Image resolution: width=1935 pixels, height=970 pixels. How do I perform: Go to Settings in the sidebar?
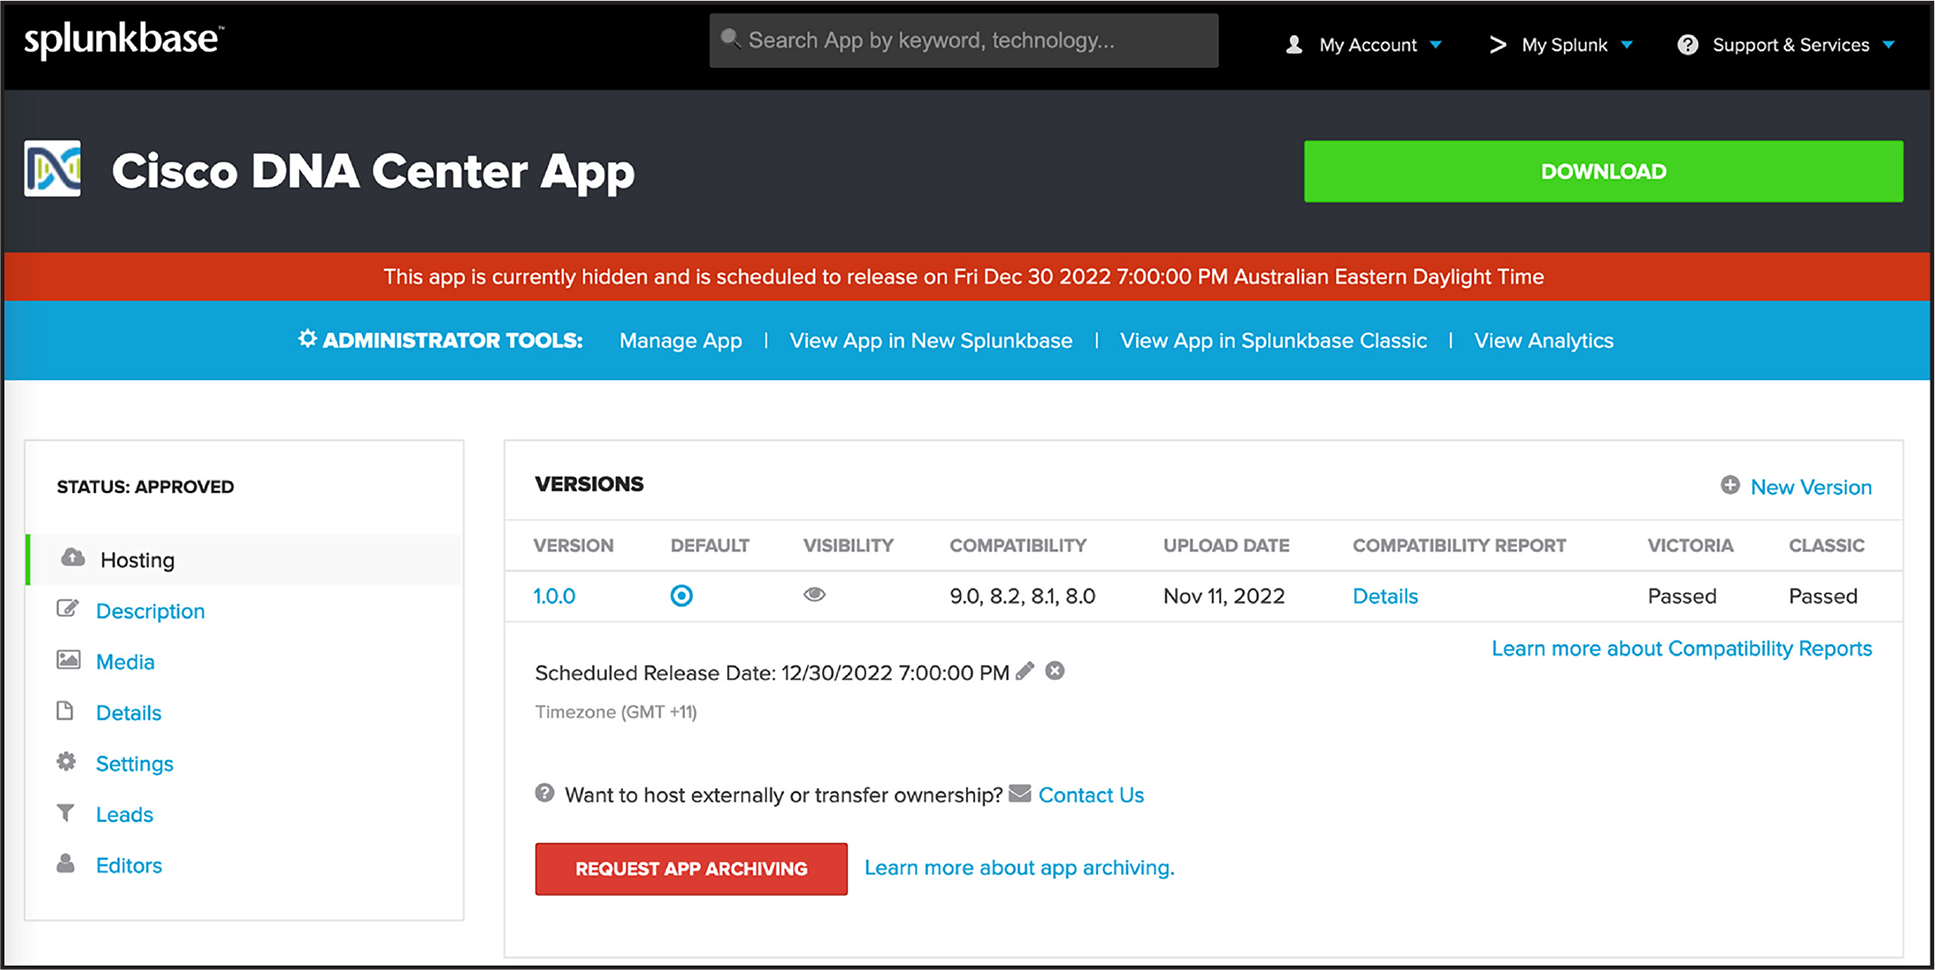coord(135,764)
